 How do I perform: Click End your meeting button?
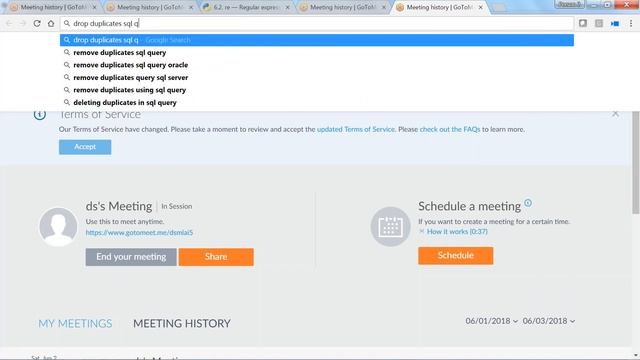[x=131, y=257]
